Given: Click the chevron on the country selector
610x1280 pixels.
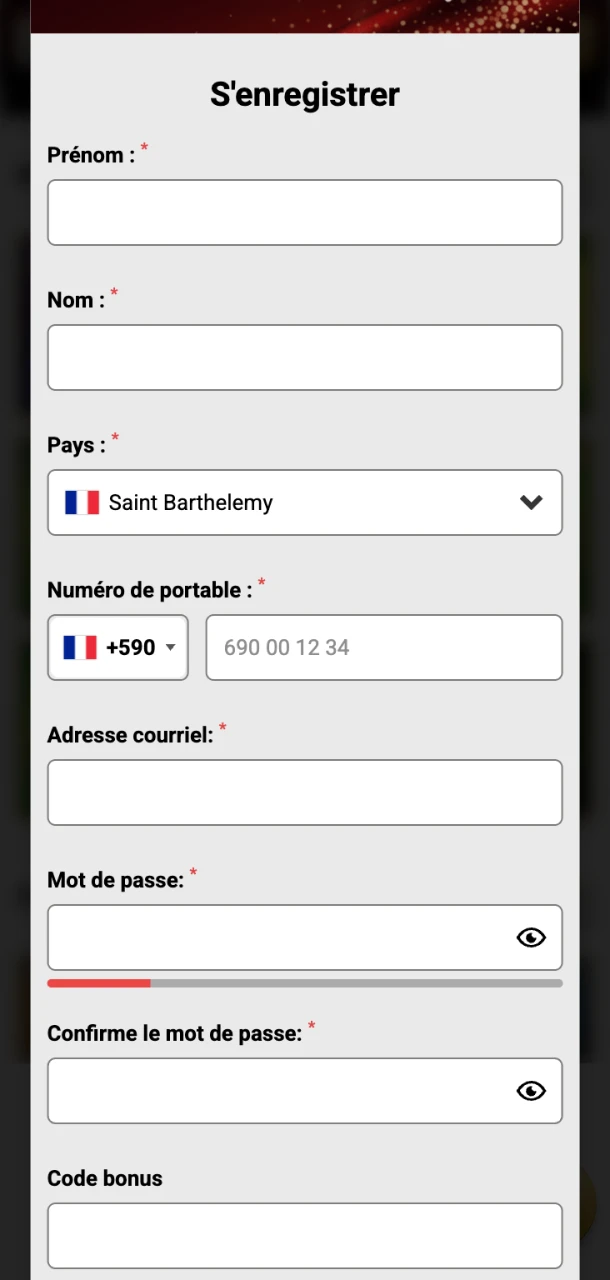Looking at the screenshot, I should click(531, 503).
